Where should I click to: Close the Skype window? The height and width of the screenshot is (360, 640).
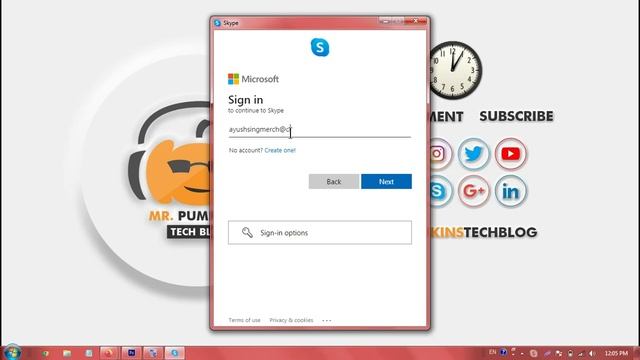(416, 20)
